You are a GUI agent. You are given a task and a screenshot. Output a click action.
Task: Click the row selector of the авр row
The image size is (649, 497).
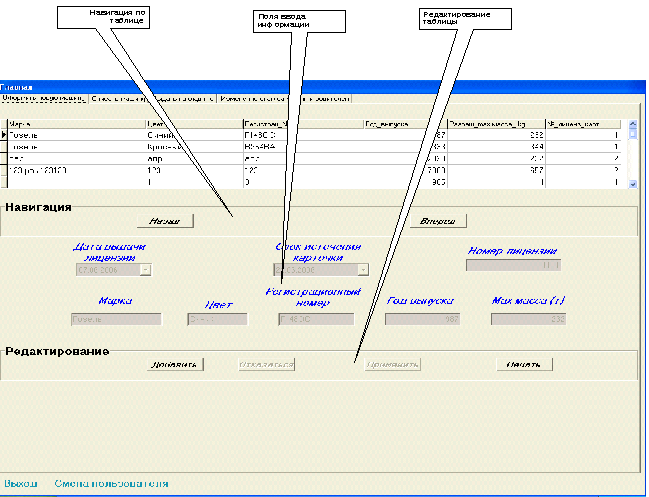pos(4,158)
